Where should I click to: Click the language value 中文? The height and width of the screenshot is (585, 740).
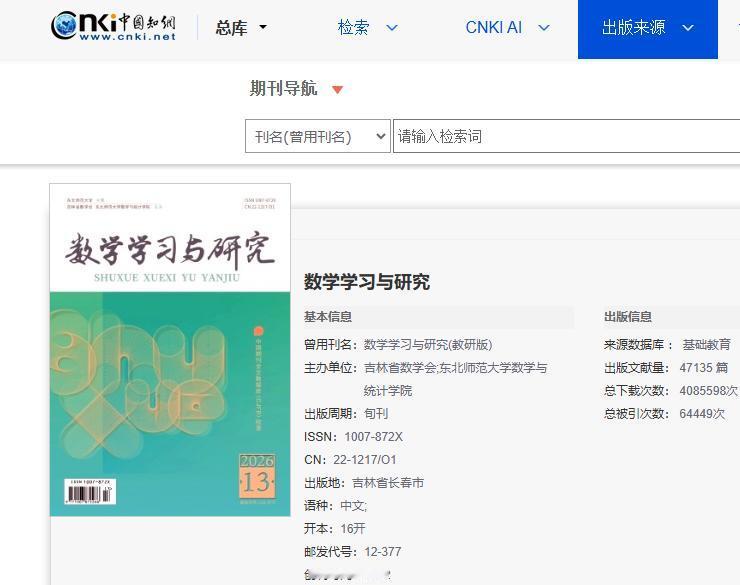[x=353, y=506]
